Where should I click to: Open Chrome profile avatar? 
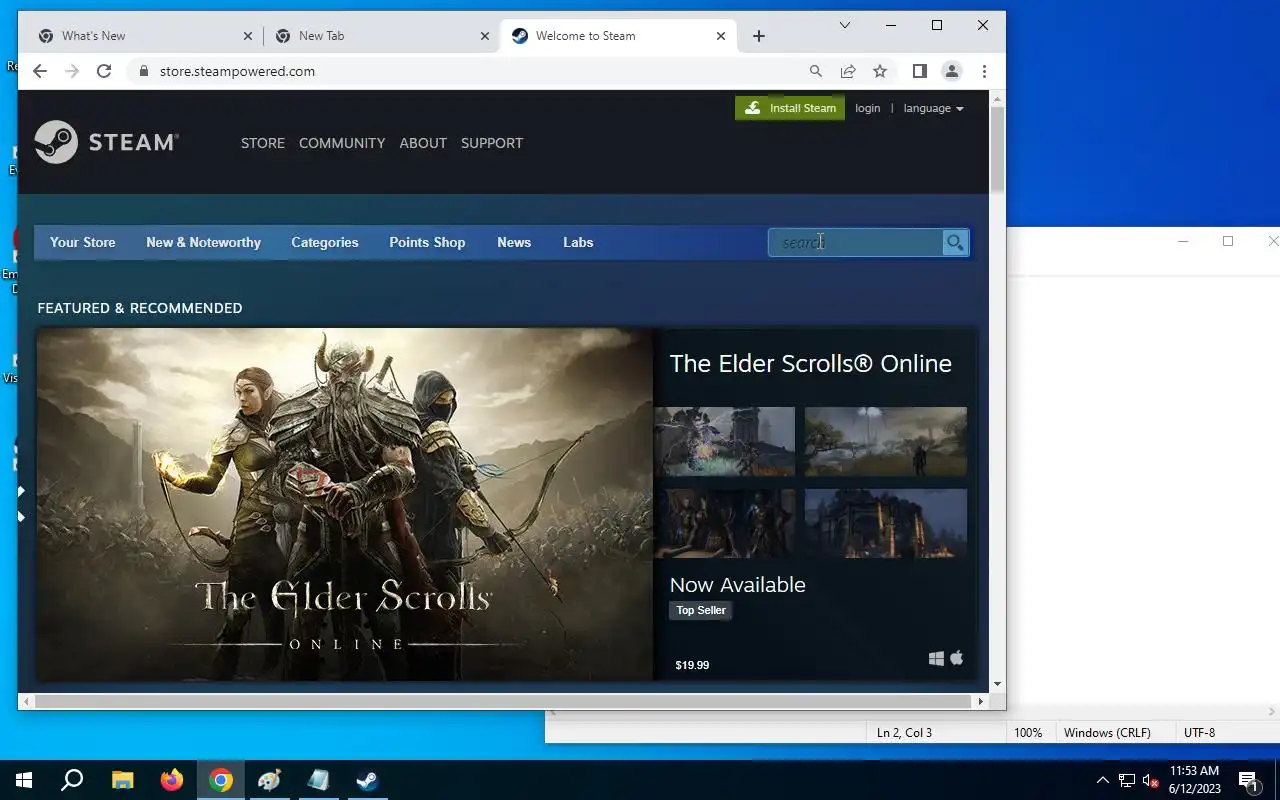952,71
